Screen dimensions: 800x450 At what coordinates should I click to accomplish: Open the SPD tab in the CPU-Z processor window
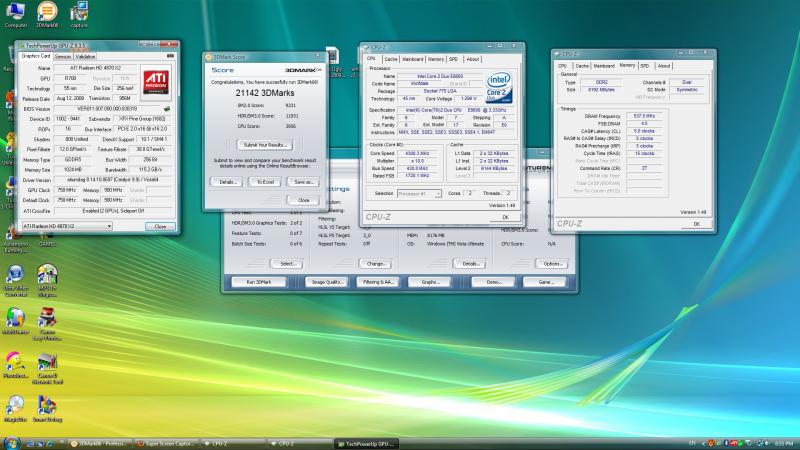454,59
